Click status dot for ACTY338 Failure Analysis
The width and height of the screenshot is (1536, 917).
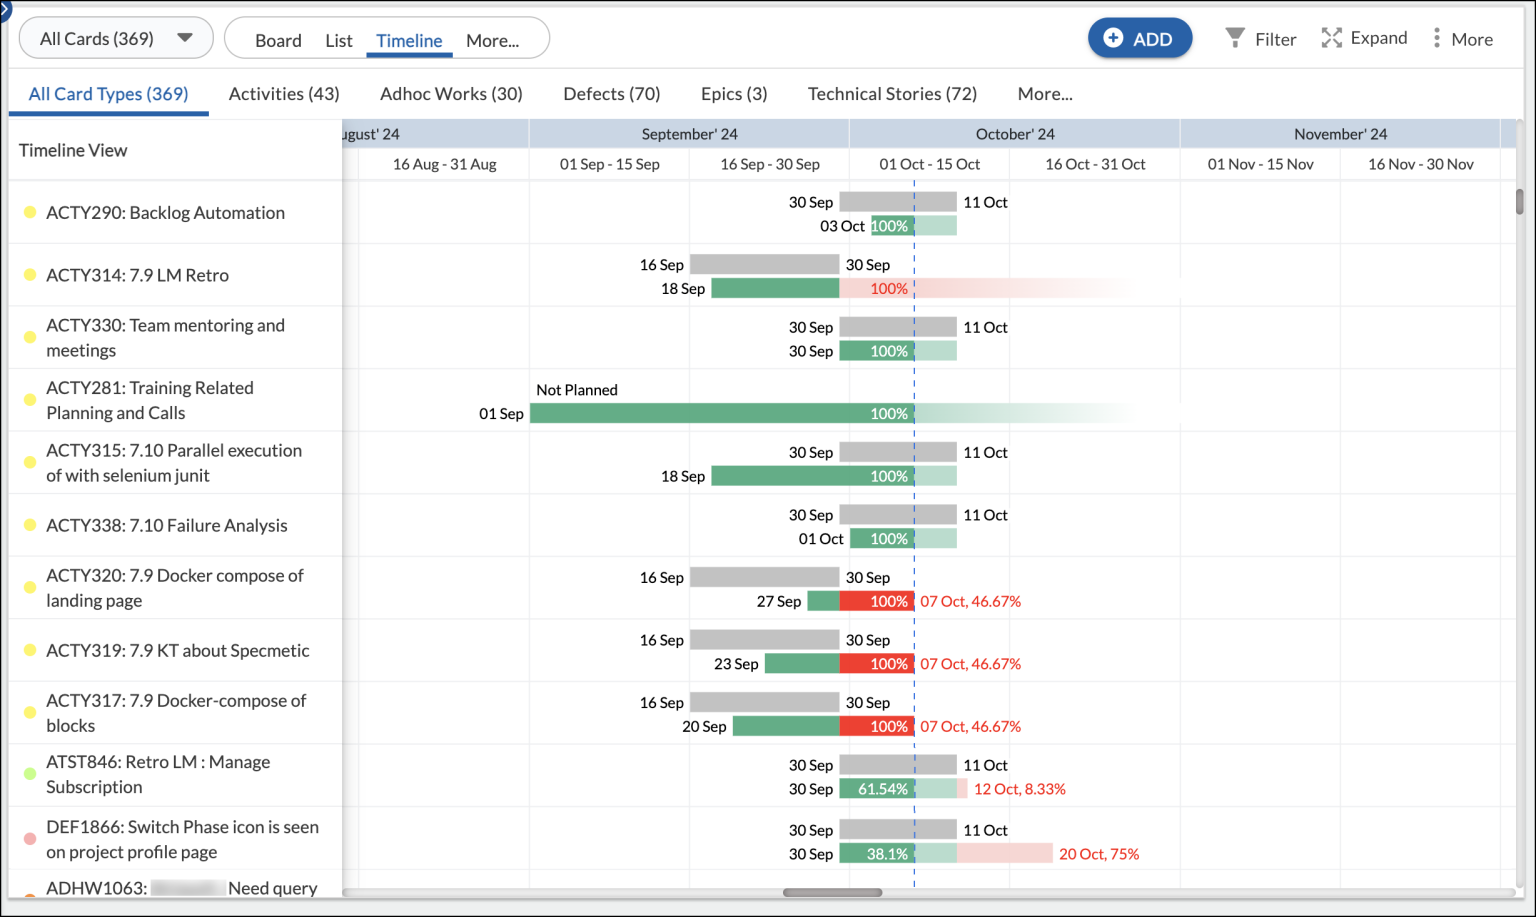[x=30, y=525]
